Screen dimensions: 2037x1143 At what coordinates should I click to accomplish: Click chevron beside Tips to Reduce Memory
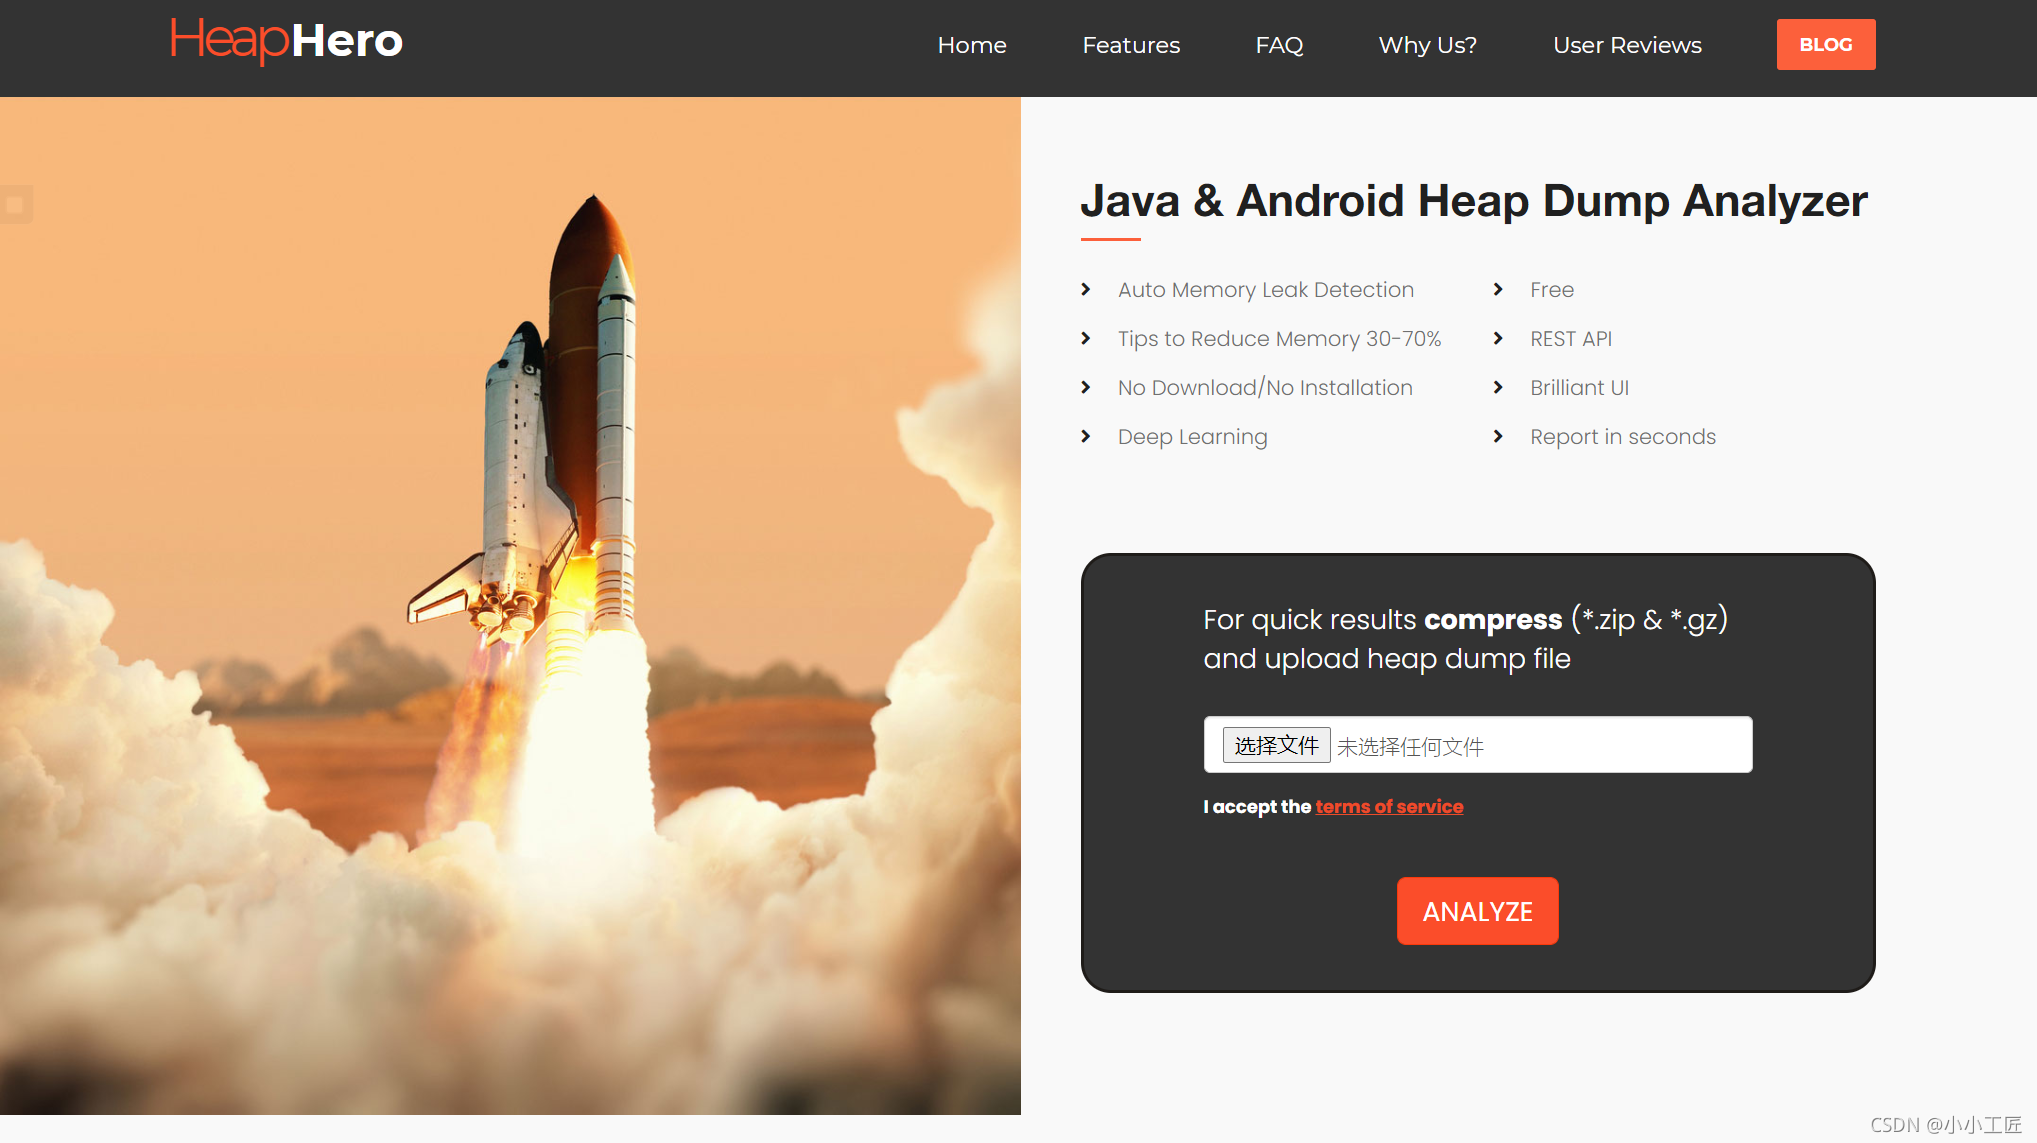1086,339
